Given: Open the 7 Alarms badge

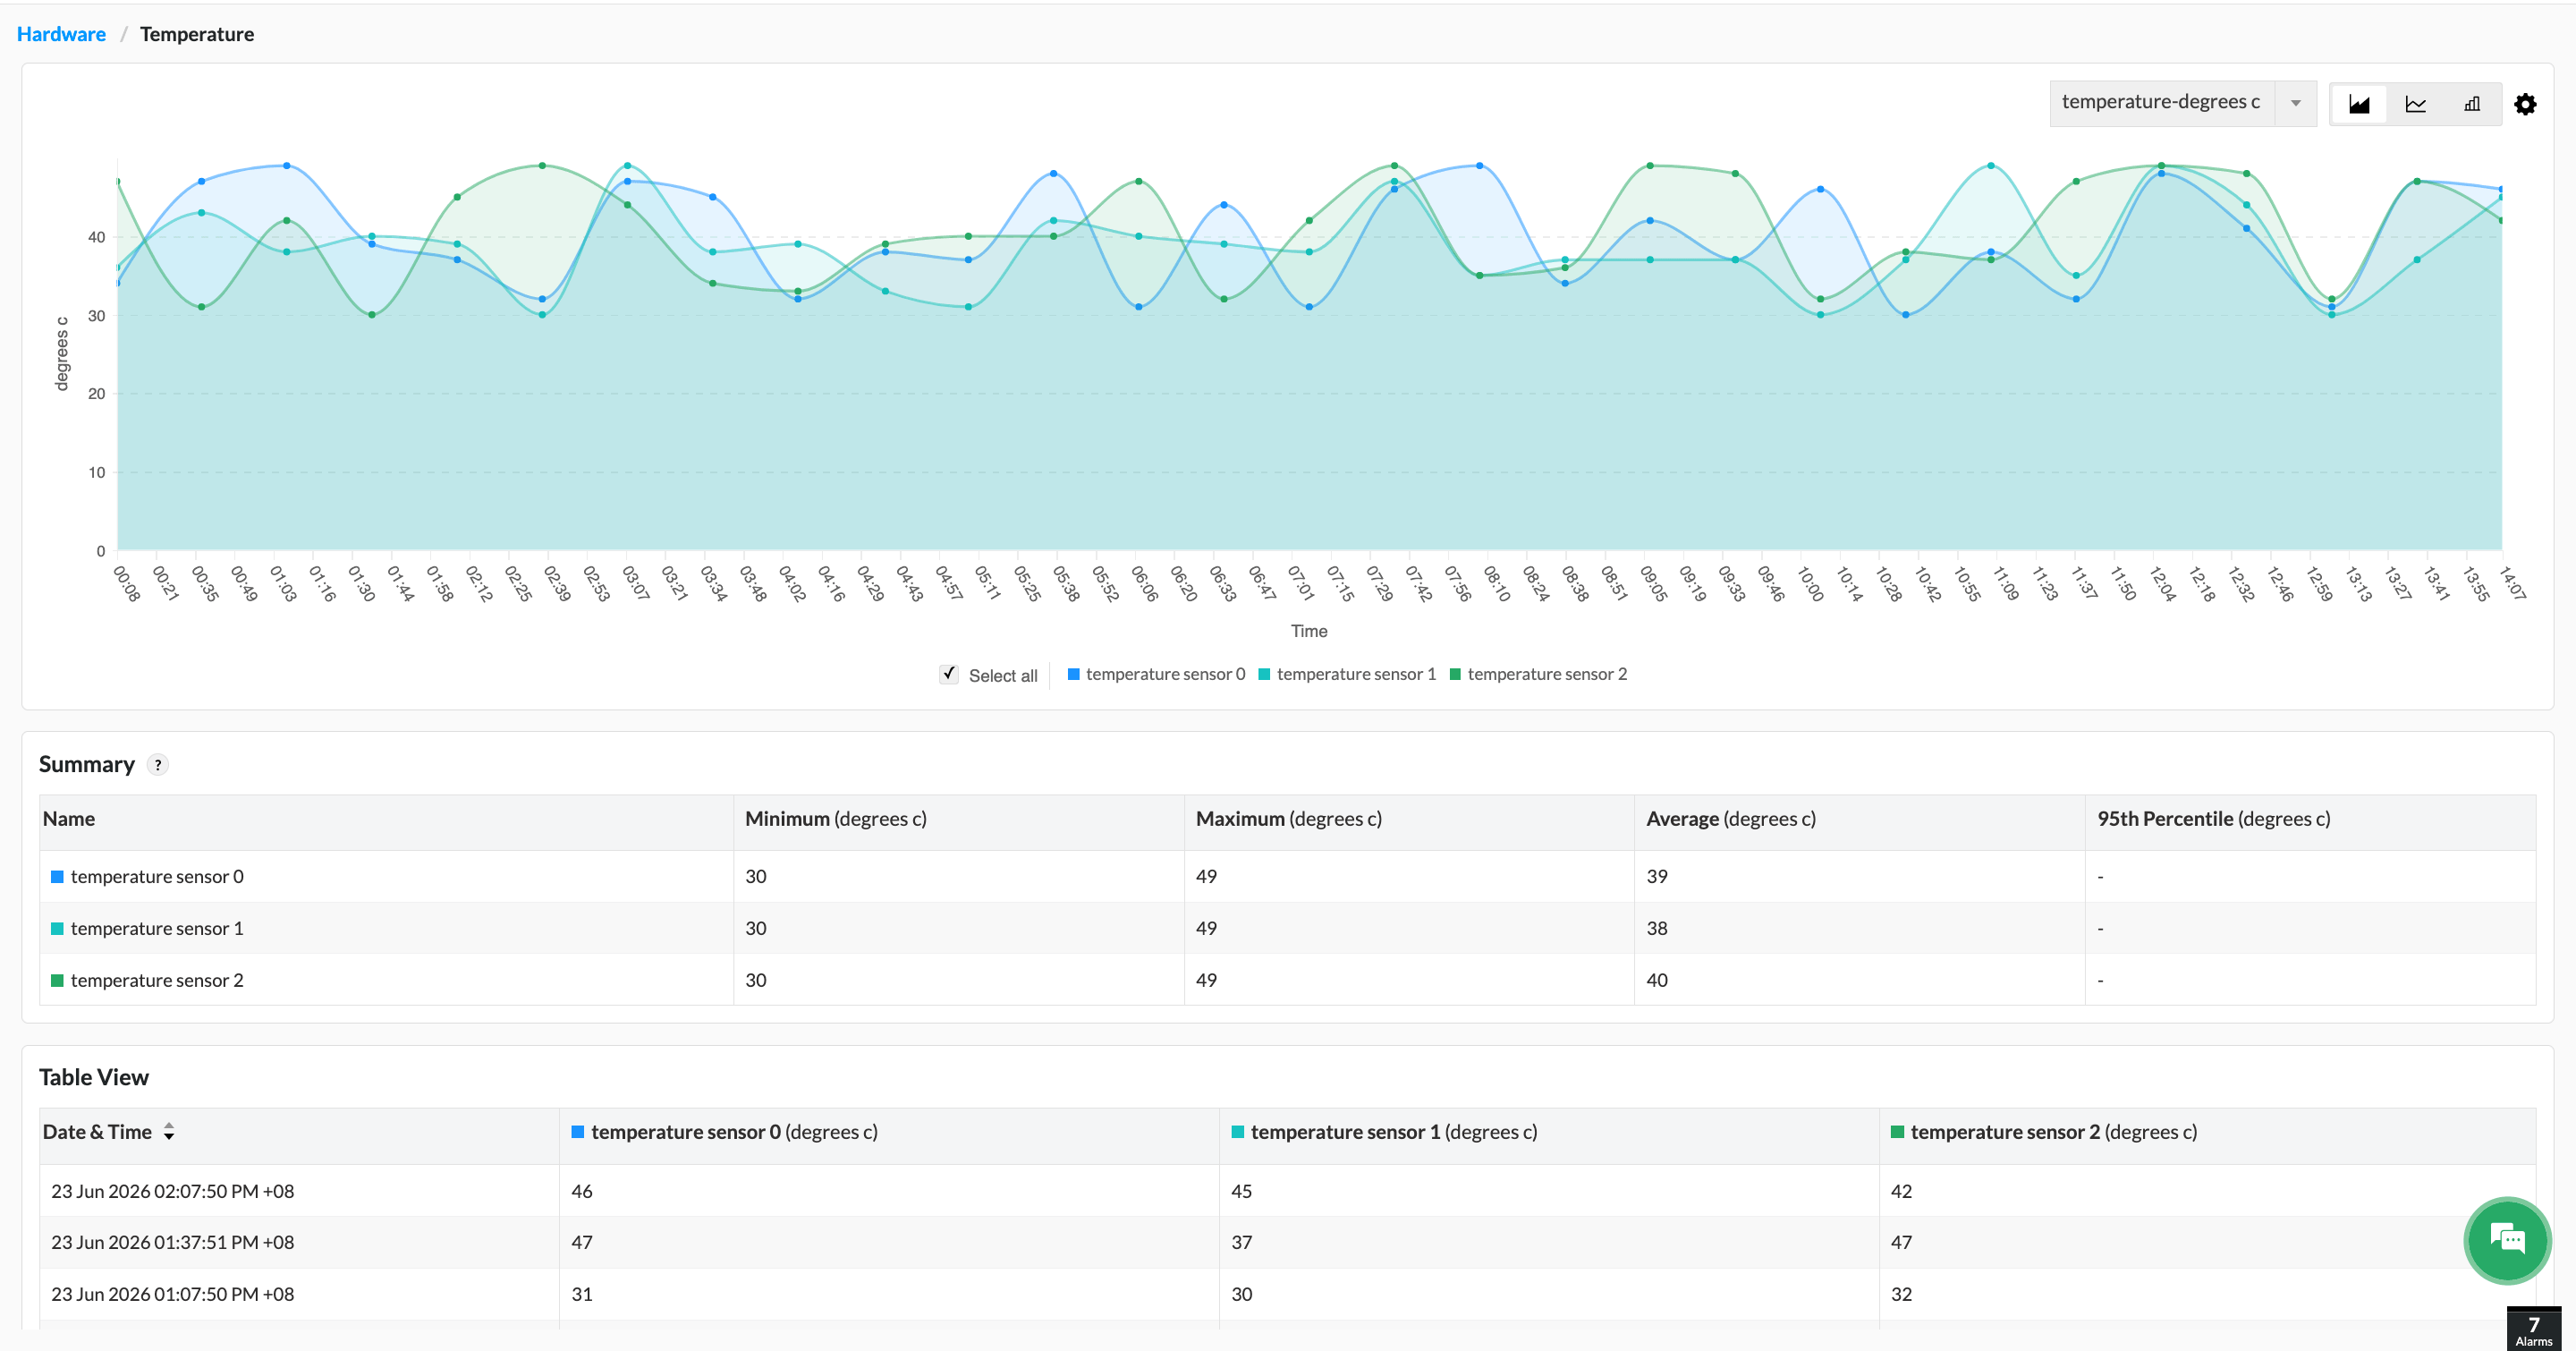Looking at the screenshot, I should (2533, 1330).
